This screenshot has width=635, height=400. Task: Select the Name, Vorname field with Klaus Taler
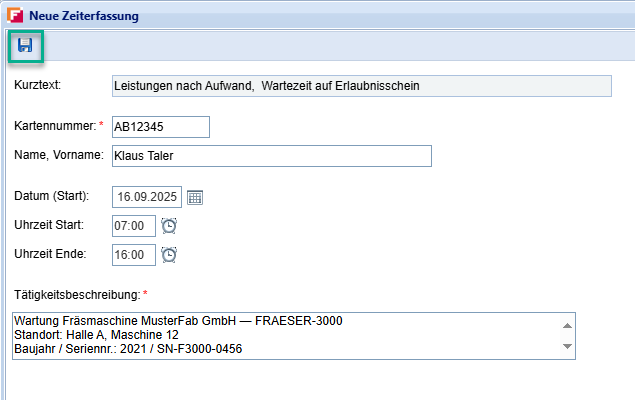click(270, 156)
